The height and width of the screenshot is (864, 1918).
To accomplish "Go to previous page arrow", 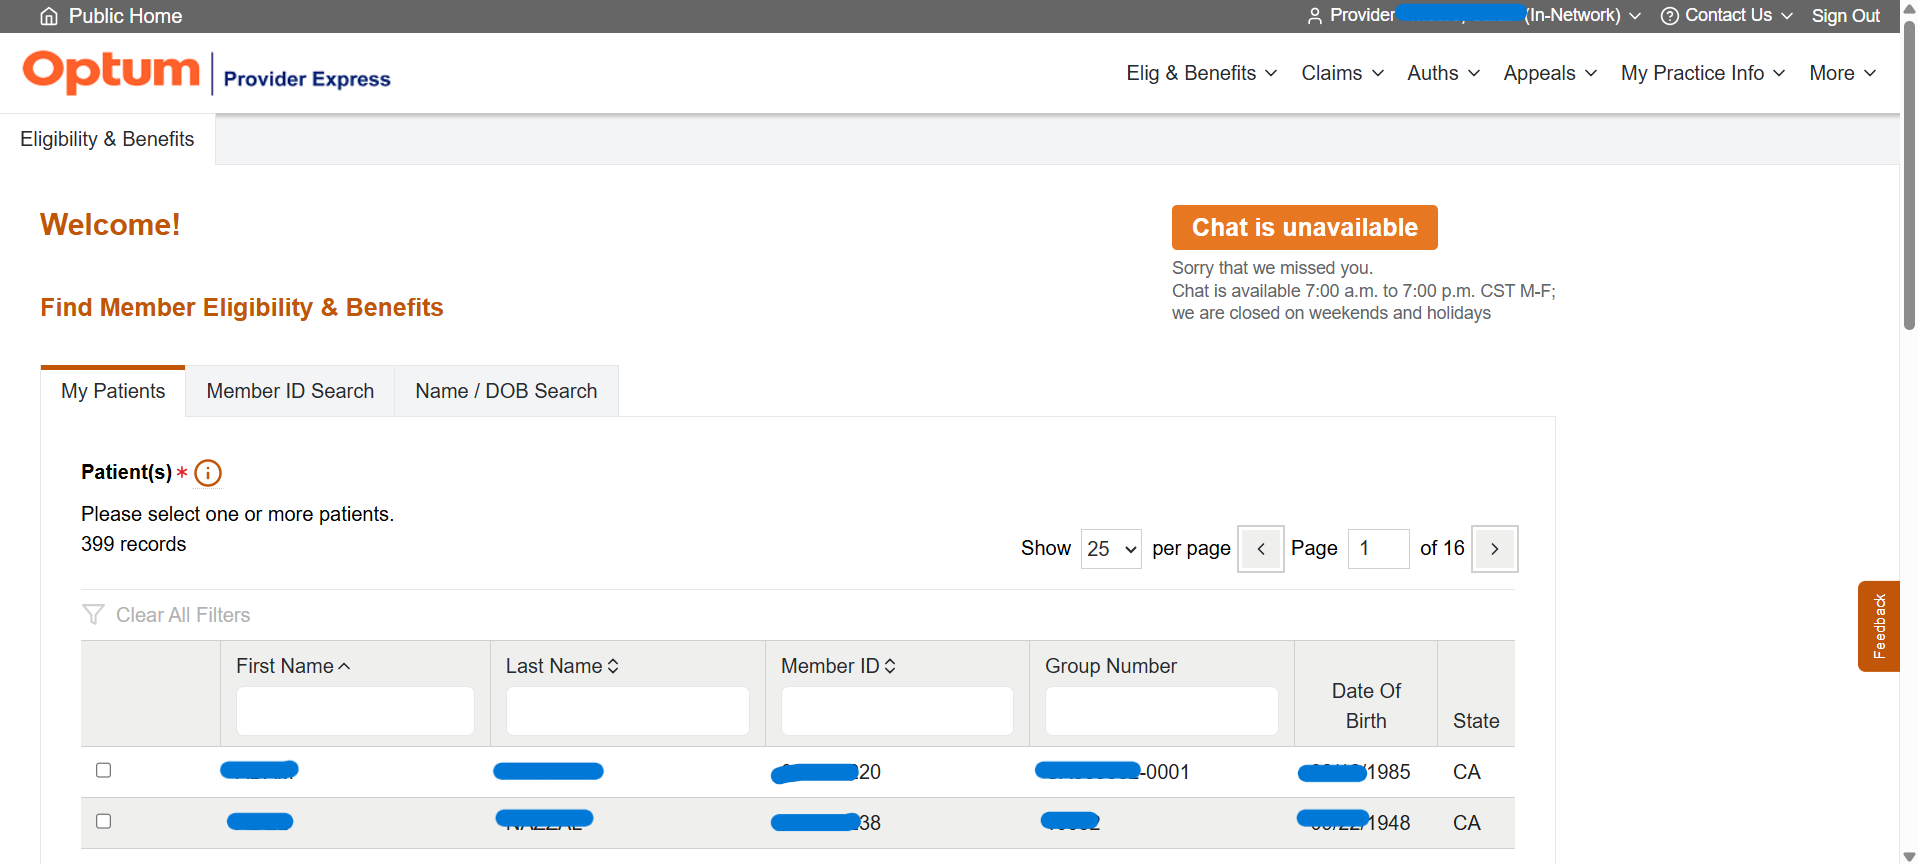I will click(x=1261, y=549).
